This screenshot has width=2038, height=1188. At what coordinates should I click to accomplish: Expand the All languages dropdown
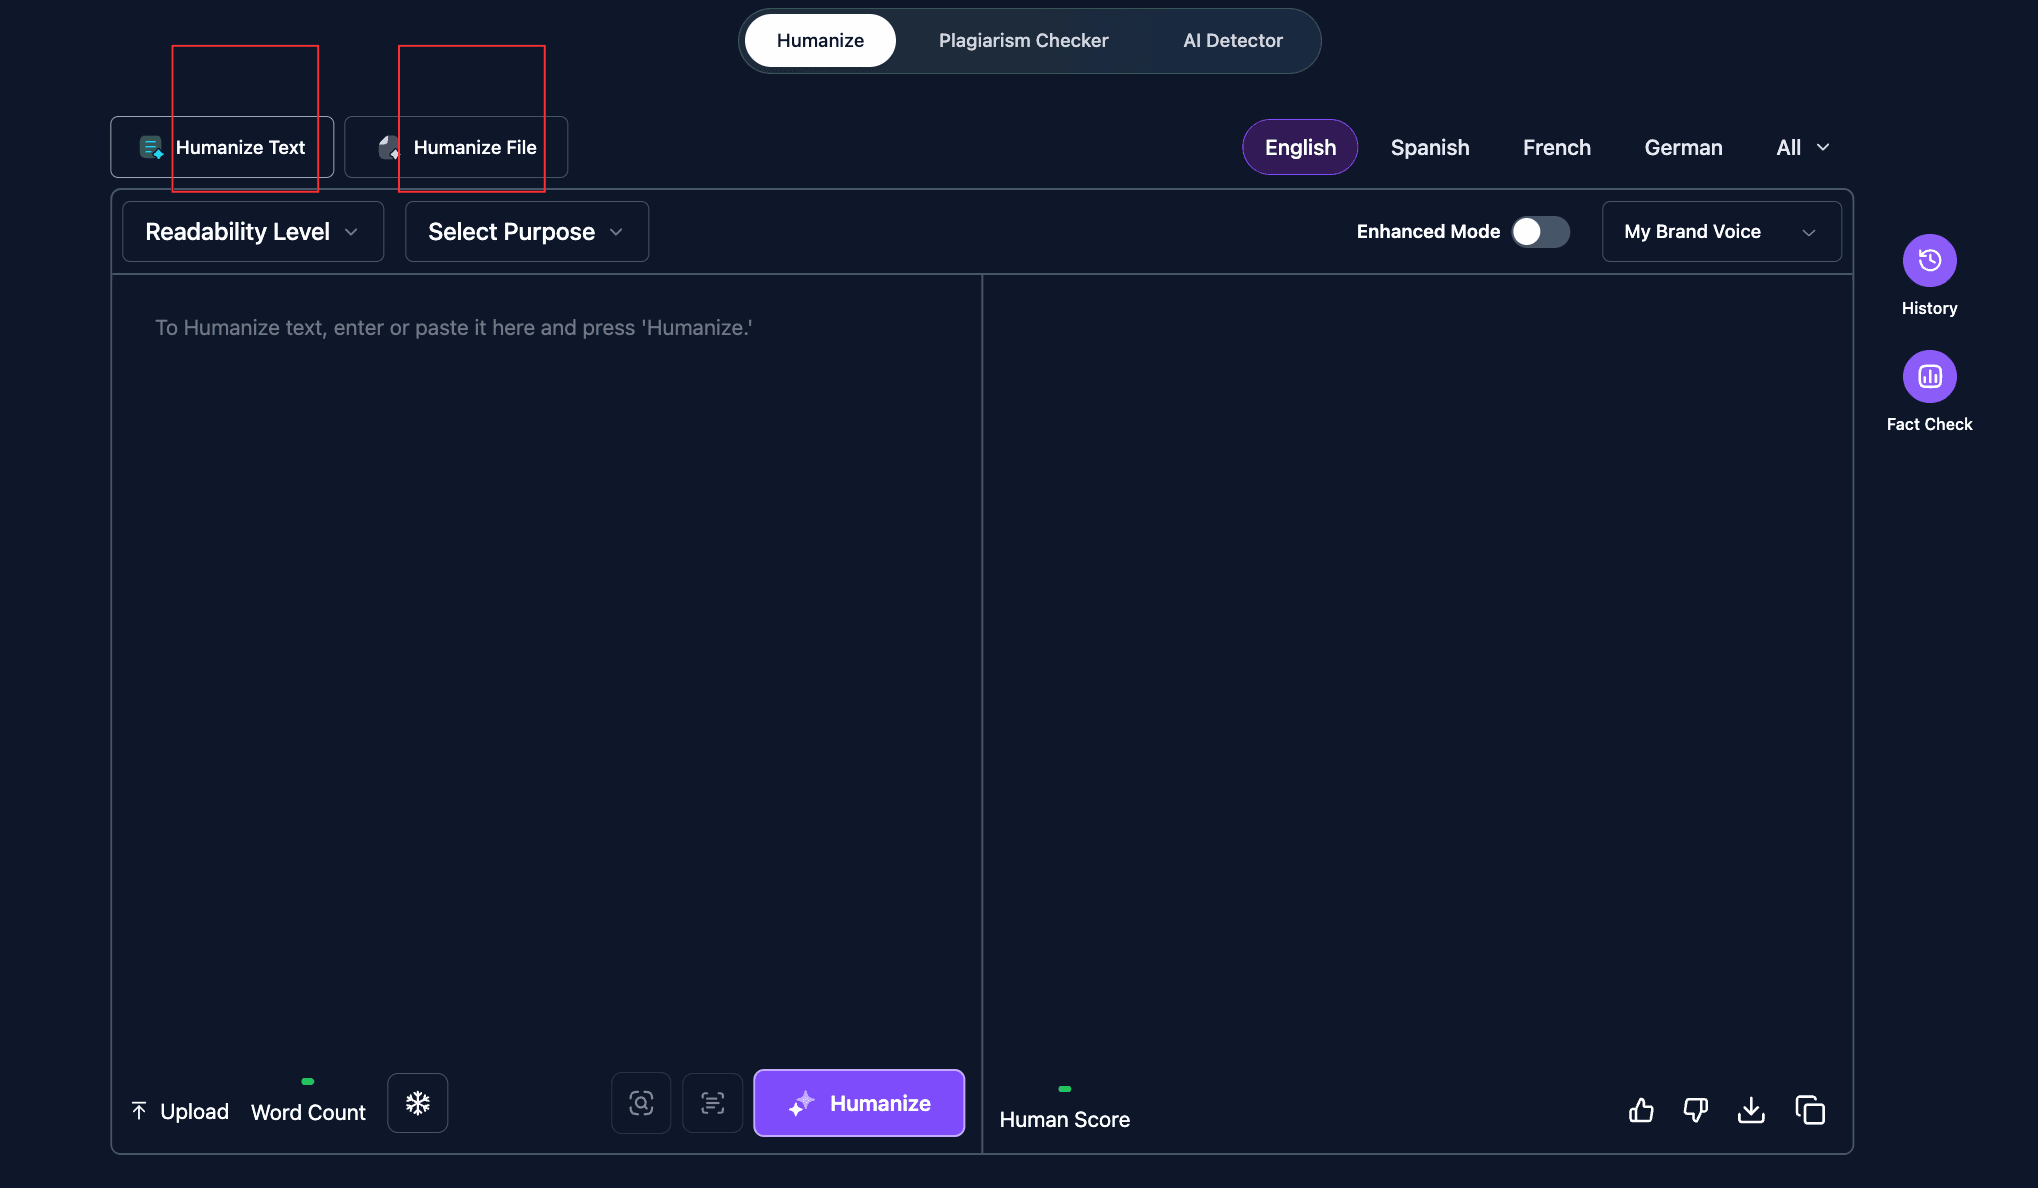1803,147
